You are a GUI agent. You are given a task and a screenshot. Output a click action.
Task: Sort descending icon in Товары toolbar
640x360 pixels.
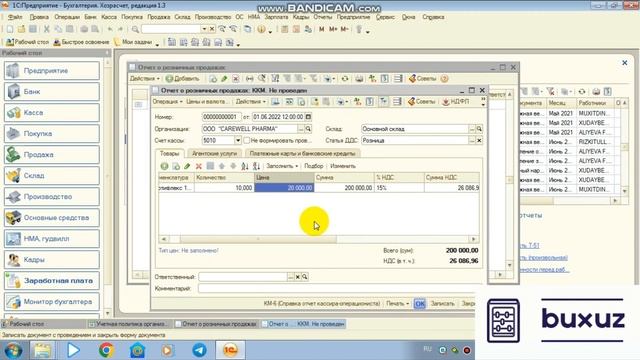[x=256, y=166]
